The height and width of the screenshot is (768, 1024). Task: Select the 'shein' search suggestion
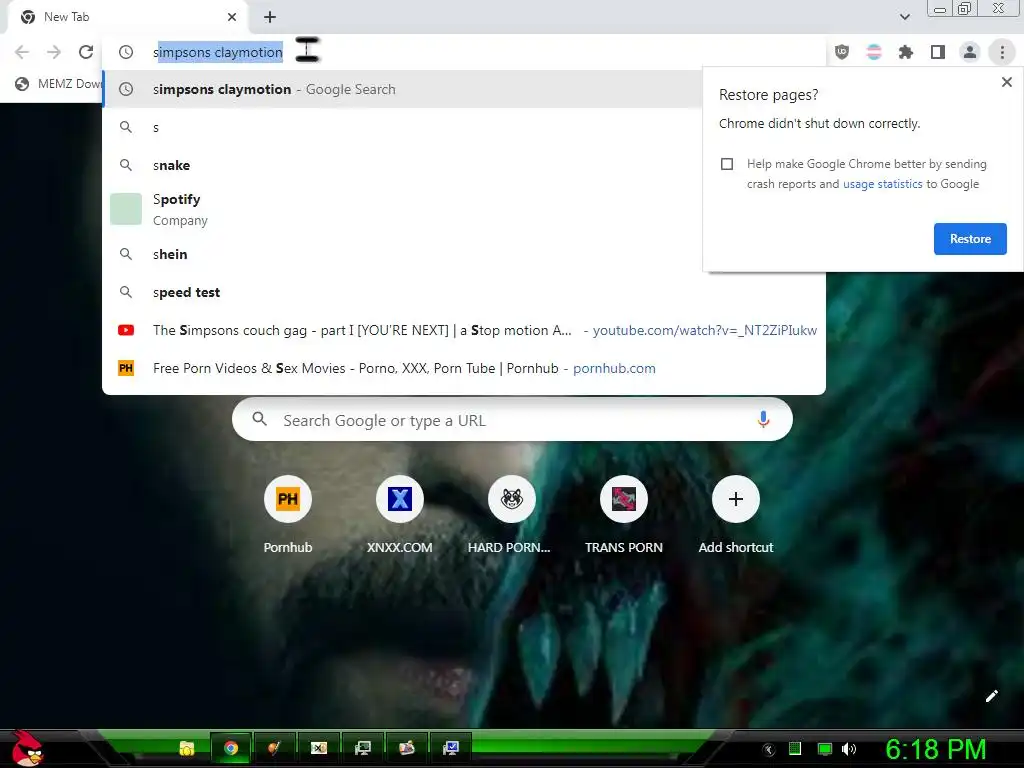(402, 254)
